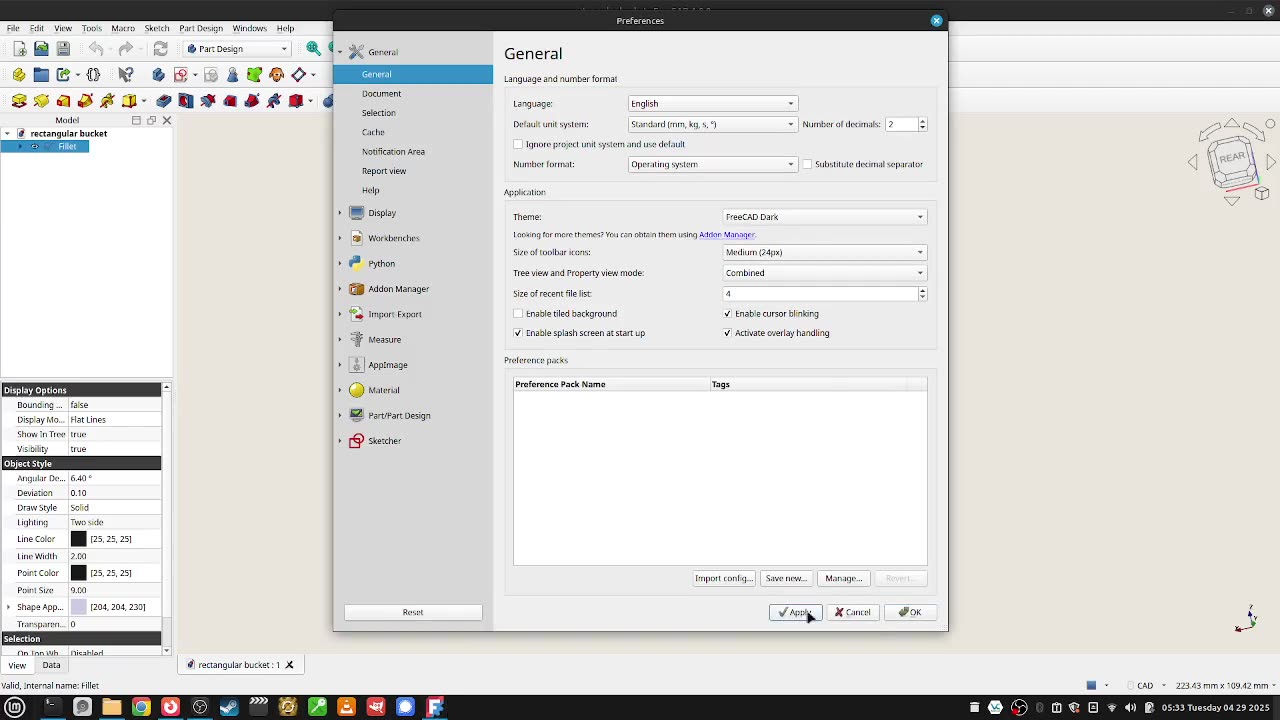Click the Pad tool icon
This screenshot has width=1280, height=720.
[x=19, y=101]
